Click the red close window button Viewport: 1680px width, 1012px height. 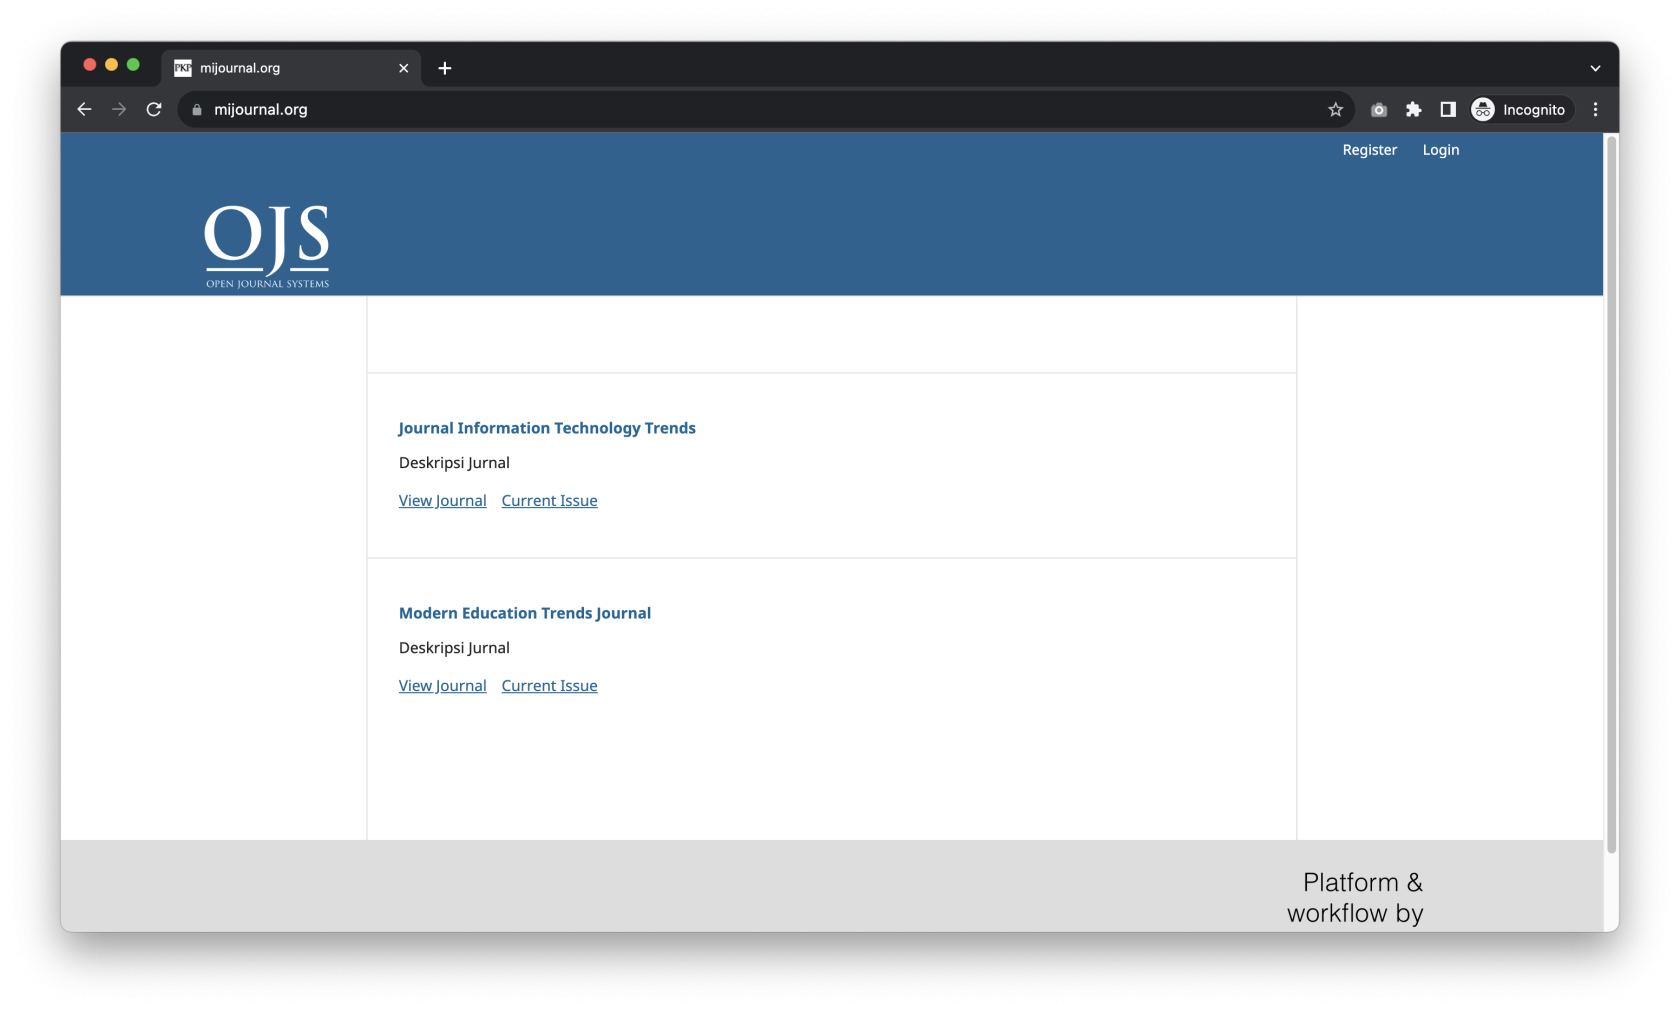(90, 64)
